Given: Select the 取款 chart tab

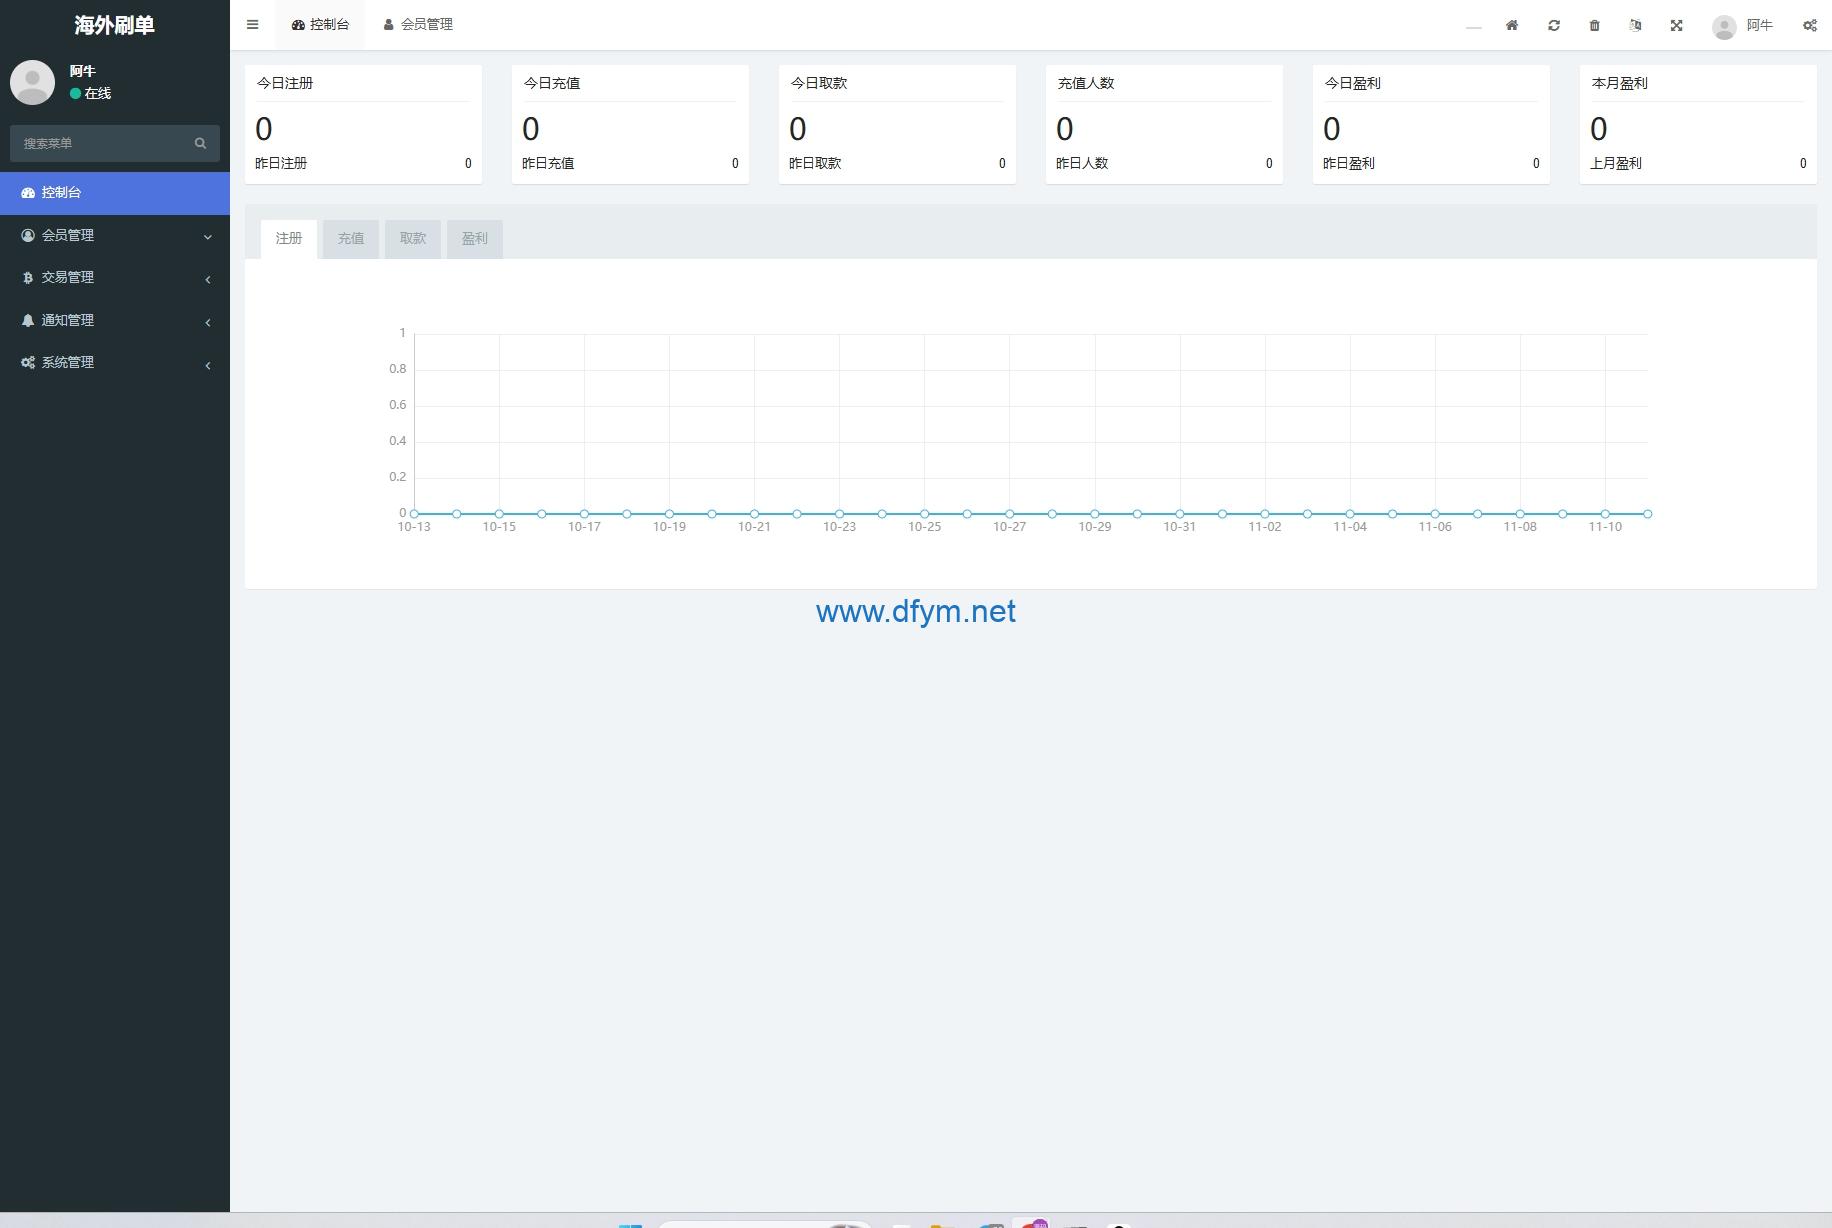Looking at the screenshot, I should click(x=413, y=239).
